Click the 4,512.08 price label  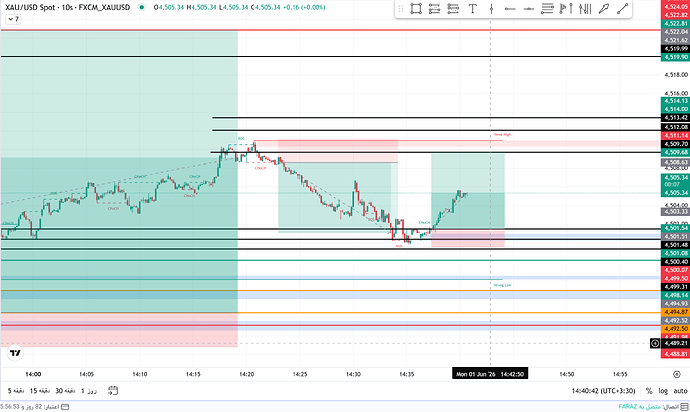tap(675, 127)
